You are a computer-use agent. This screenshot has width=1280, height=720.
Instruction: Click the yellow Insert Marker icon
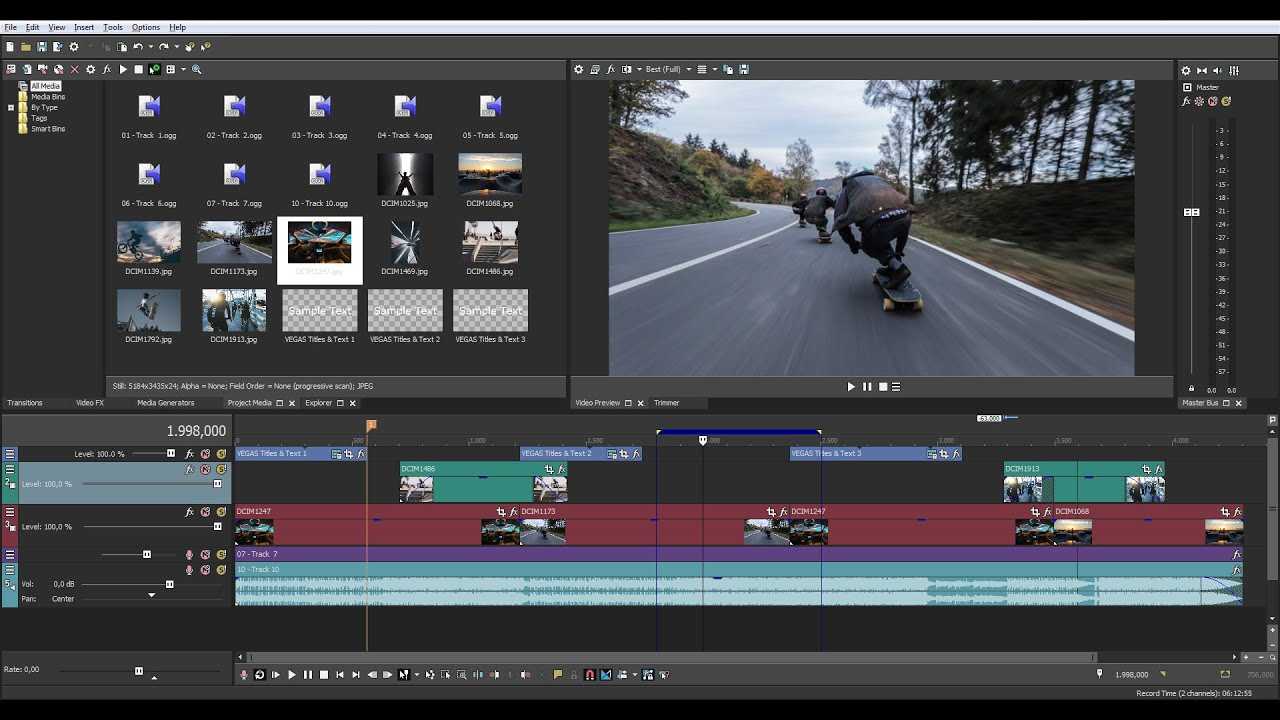click(558, 675)
